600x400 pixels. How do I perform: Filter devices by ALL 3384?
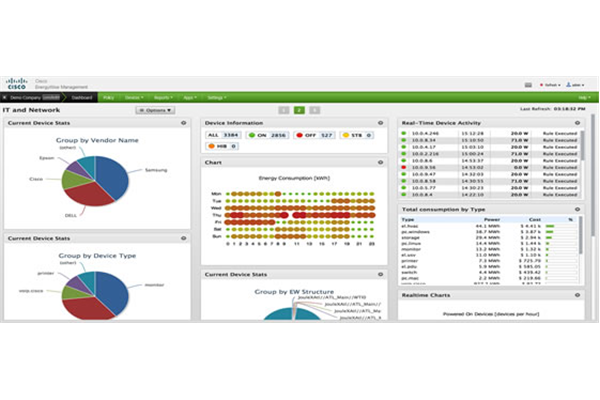[223, 135]
